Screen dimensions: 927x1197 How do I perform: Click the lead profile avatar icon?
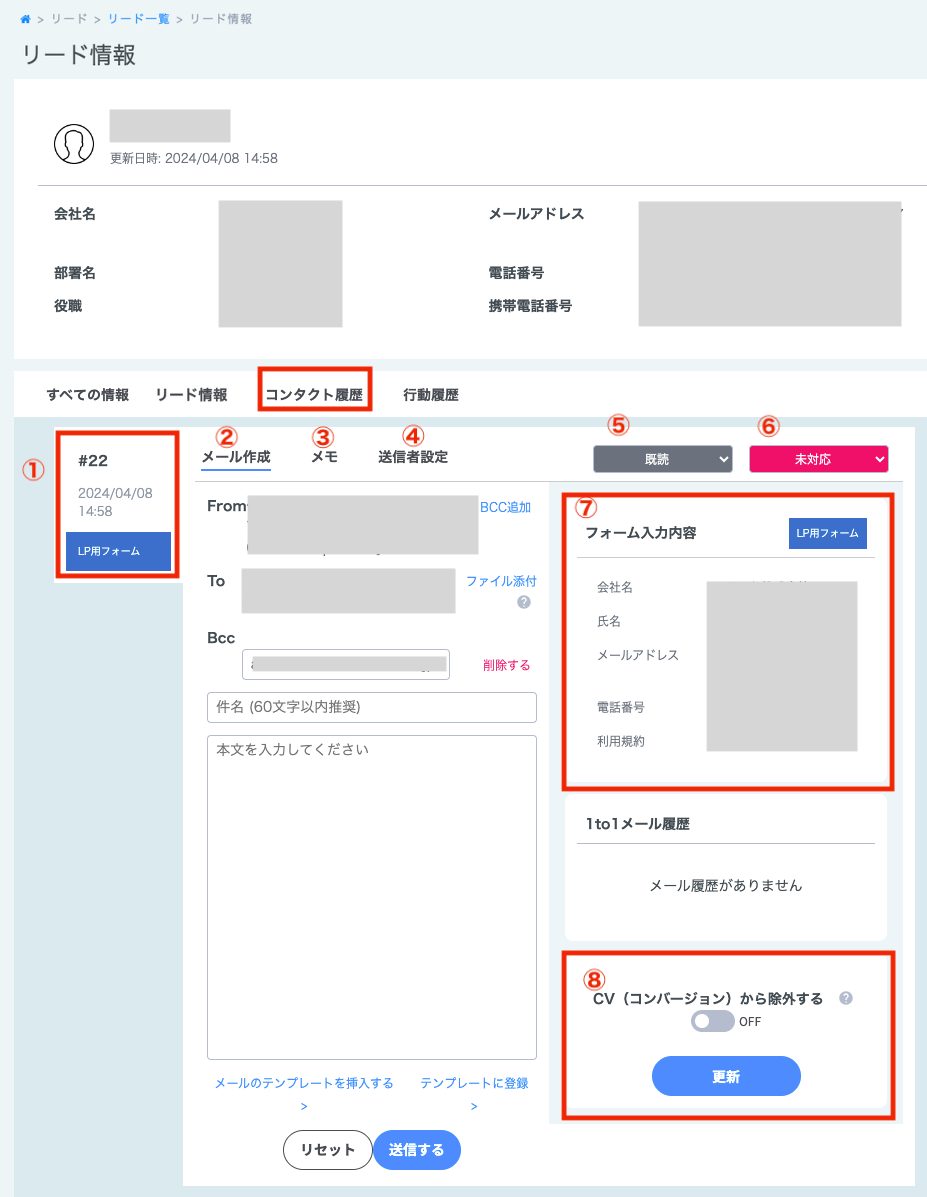[74, 144]
